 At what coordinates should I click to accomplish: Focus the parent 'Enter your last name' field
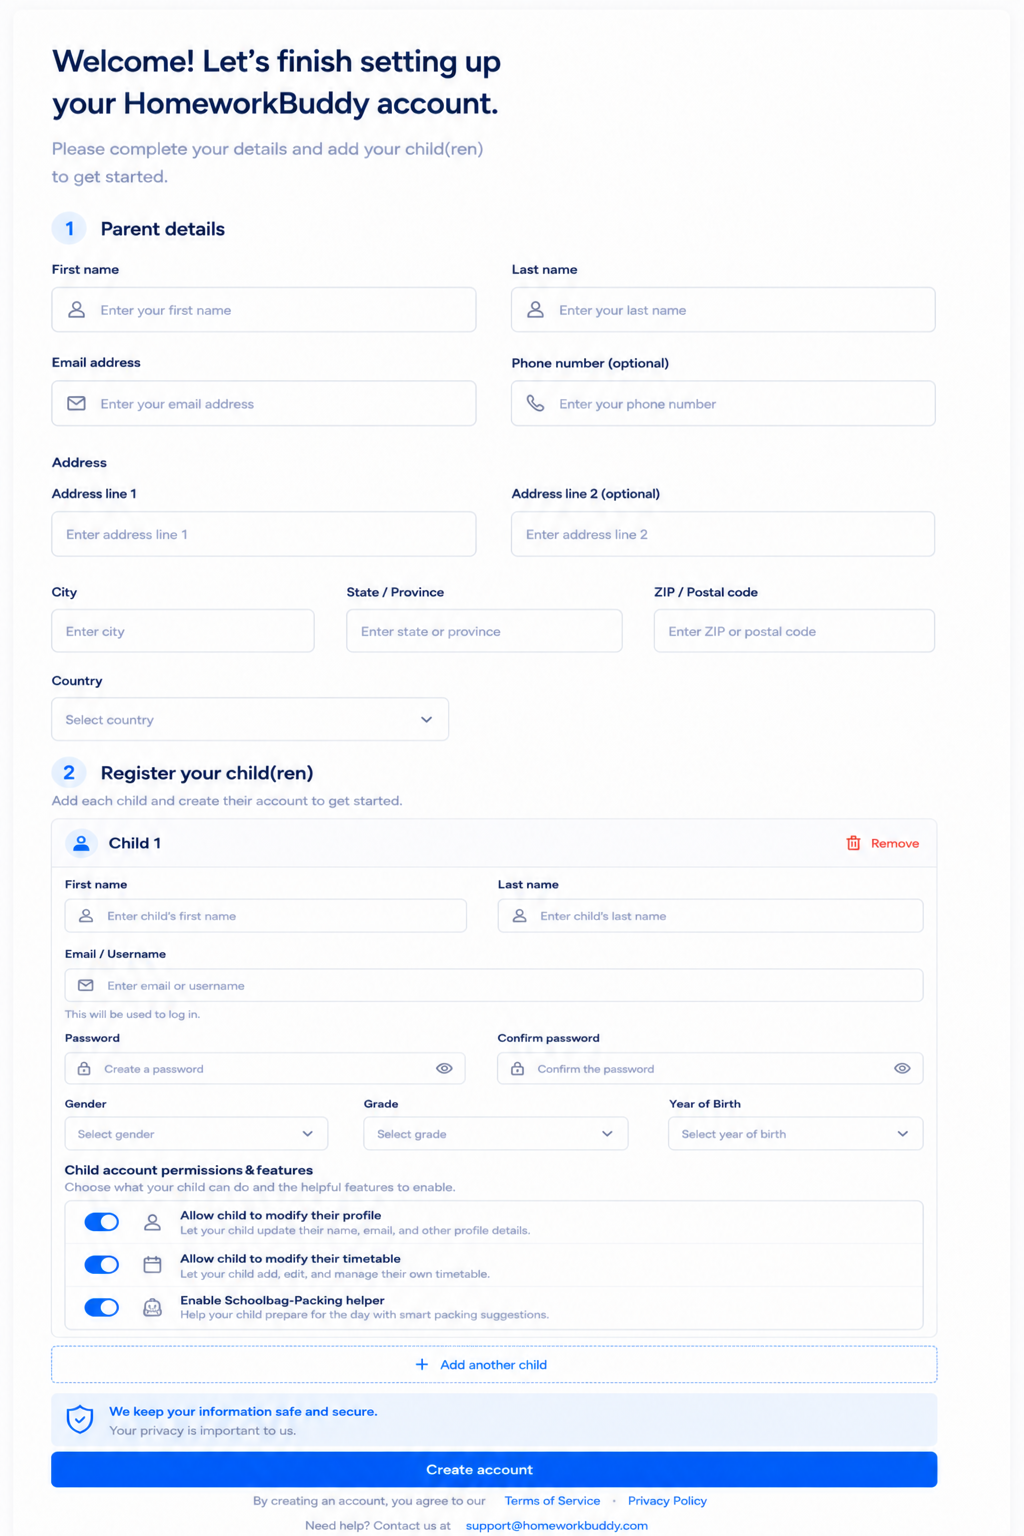(x=723, y=310)
